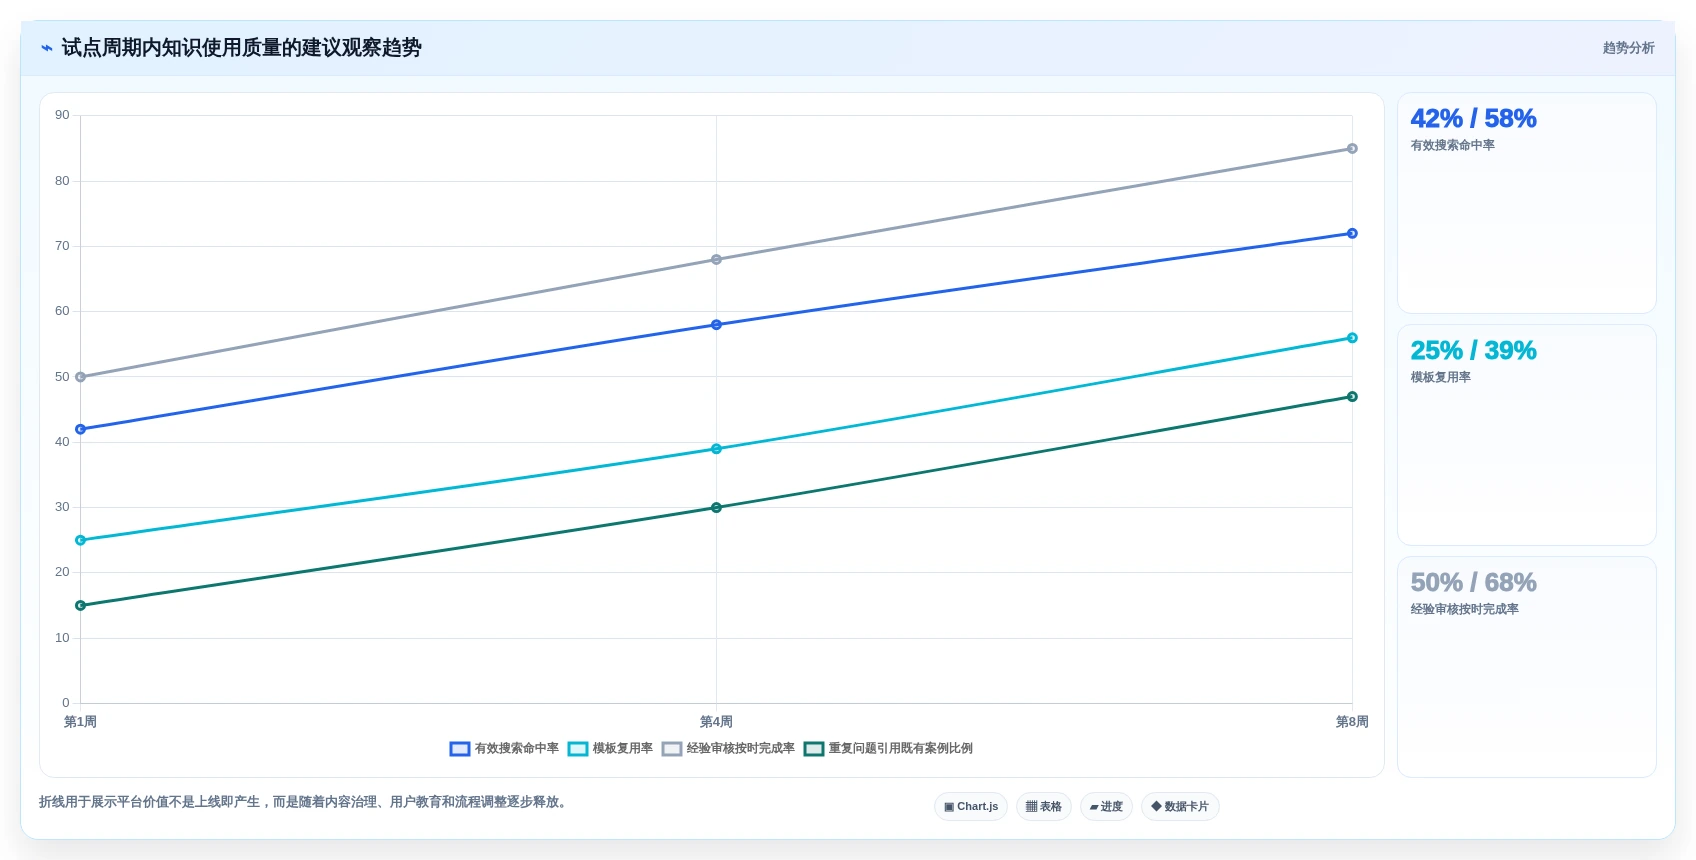Click the 第1周 point on the 经验审核按时完成率 line
Viewport: 1696px width, 860px height.
[x=81, y=377]
